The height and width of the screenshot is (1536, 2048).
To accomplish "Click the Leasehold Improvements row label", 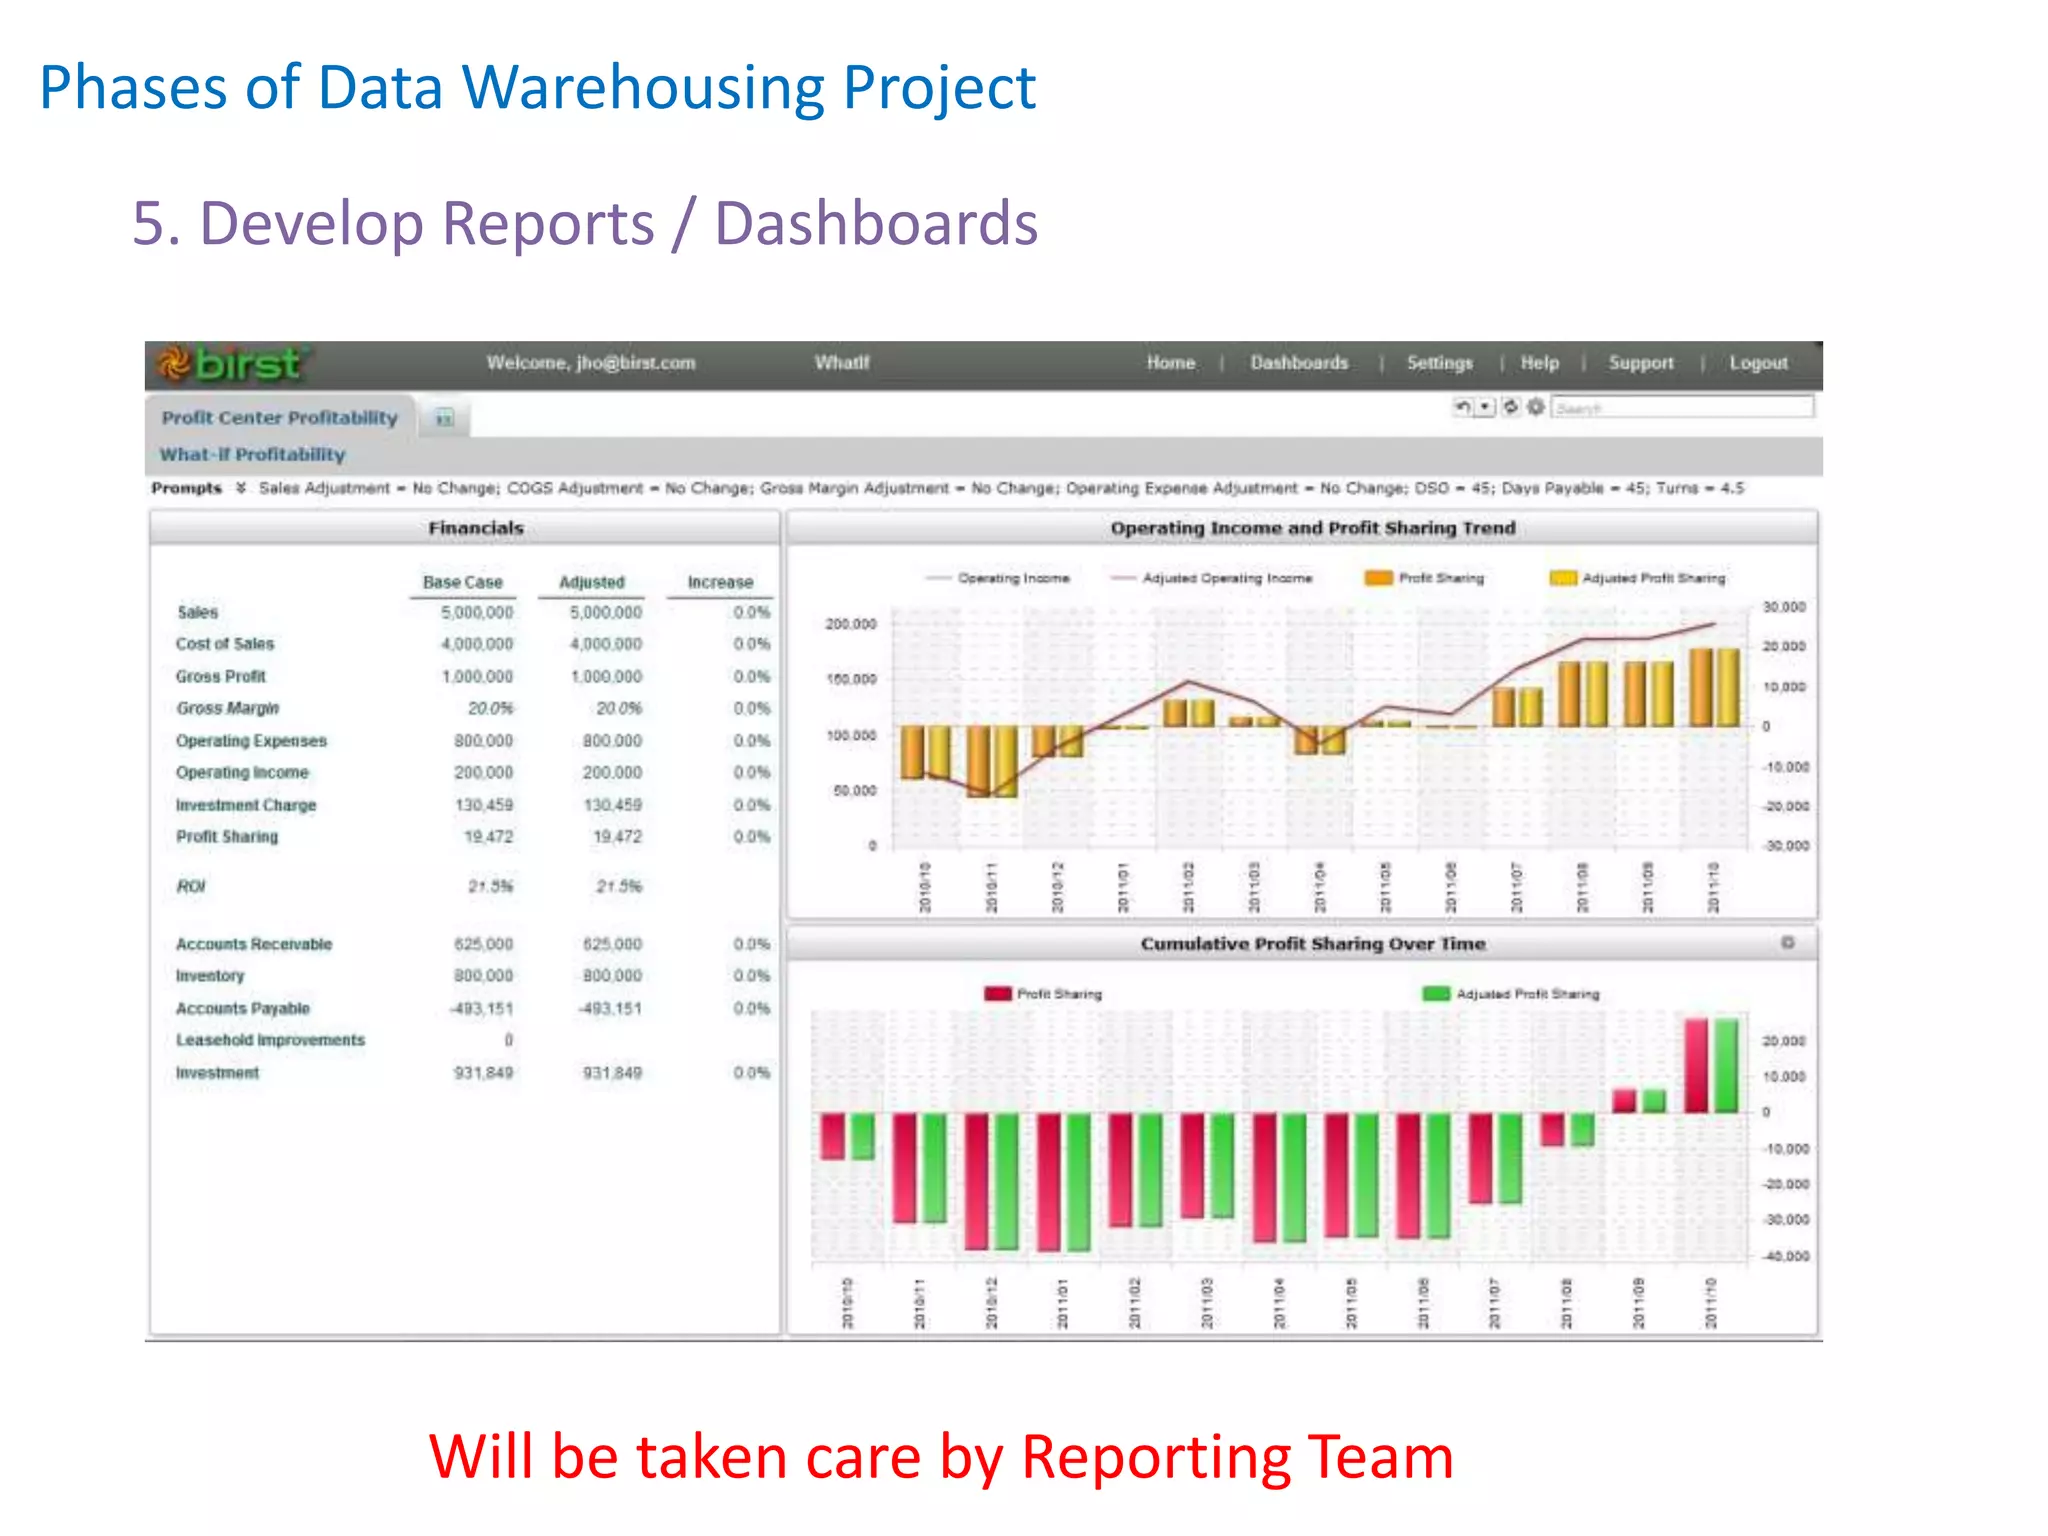I will 270,1040.
